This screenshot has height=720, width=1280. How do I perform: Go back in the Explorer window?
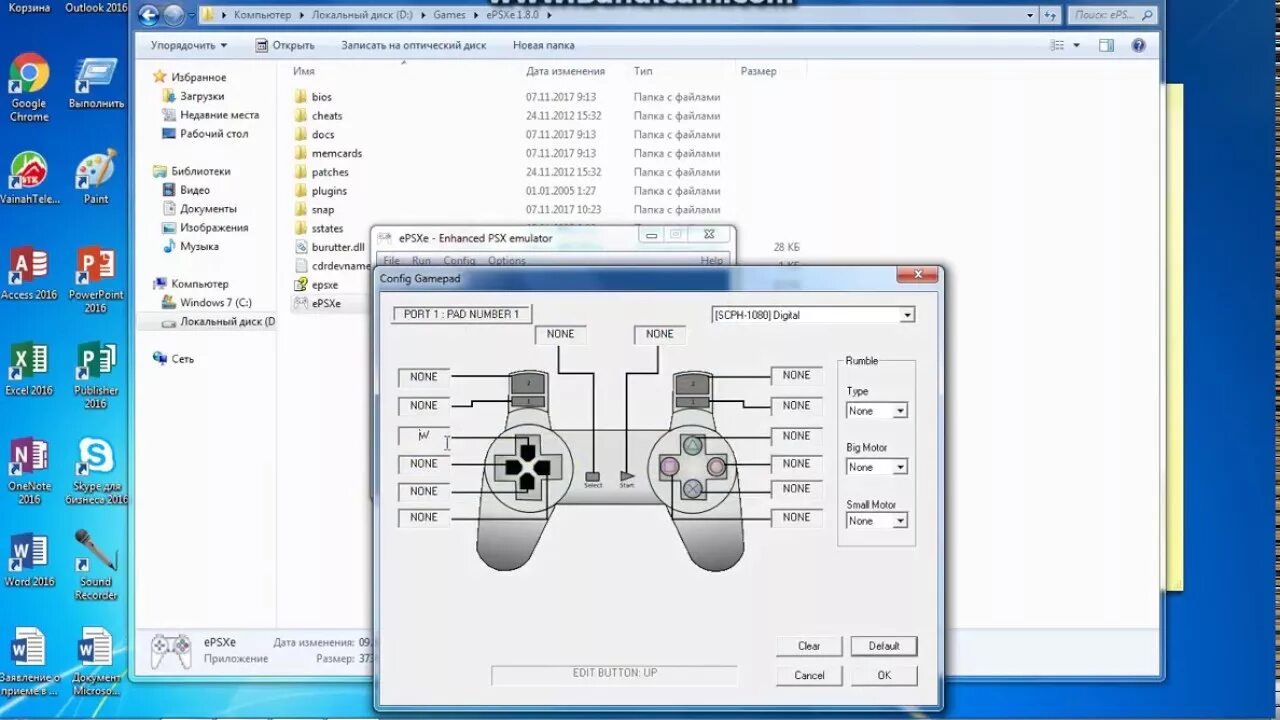[x=149, y=15]
